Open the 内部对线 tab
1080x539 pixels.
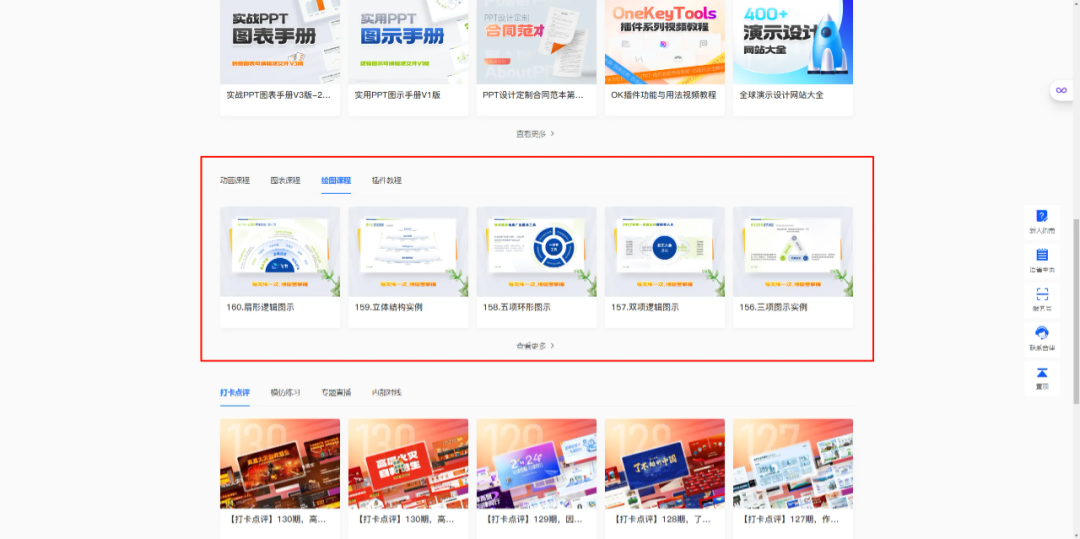[386, 392]
